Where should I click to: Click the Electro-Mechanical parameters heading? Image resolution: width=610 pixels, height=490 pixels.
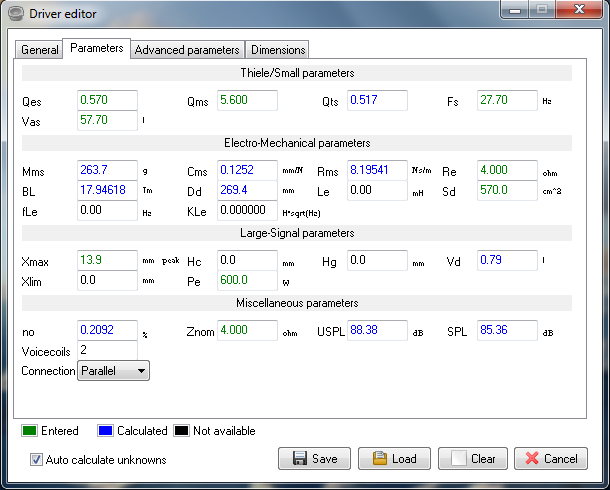click(x=297, y=143)
